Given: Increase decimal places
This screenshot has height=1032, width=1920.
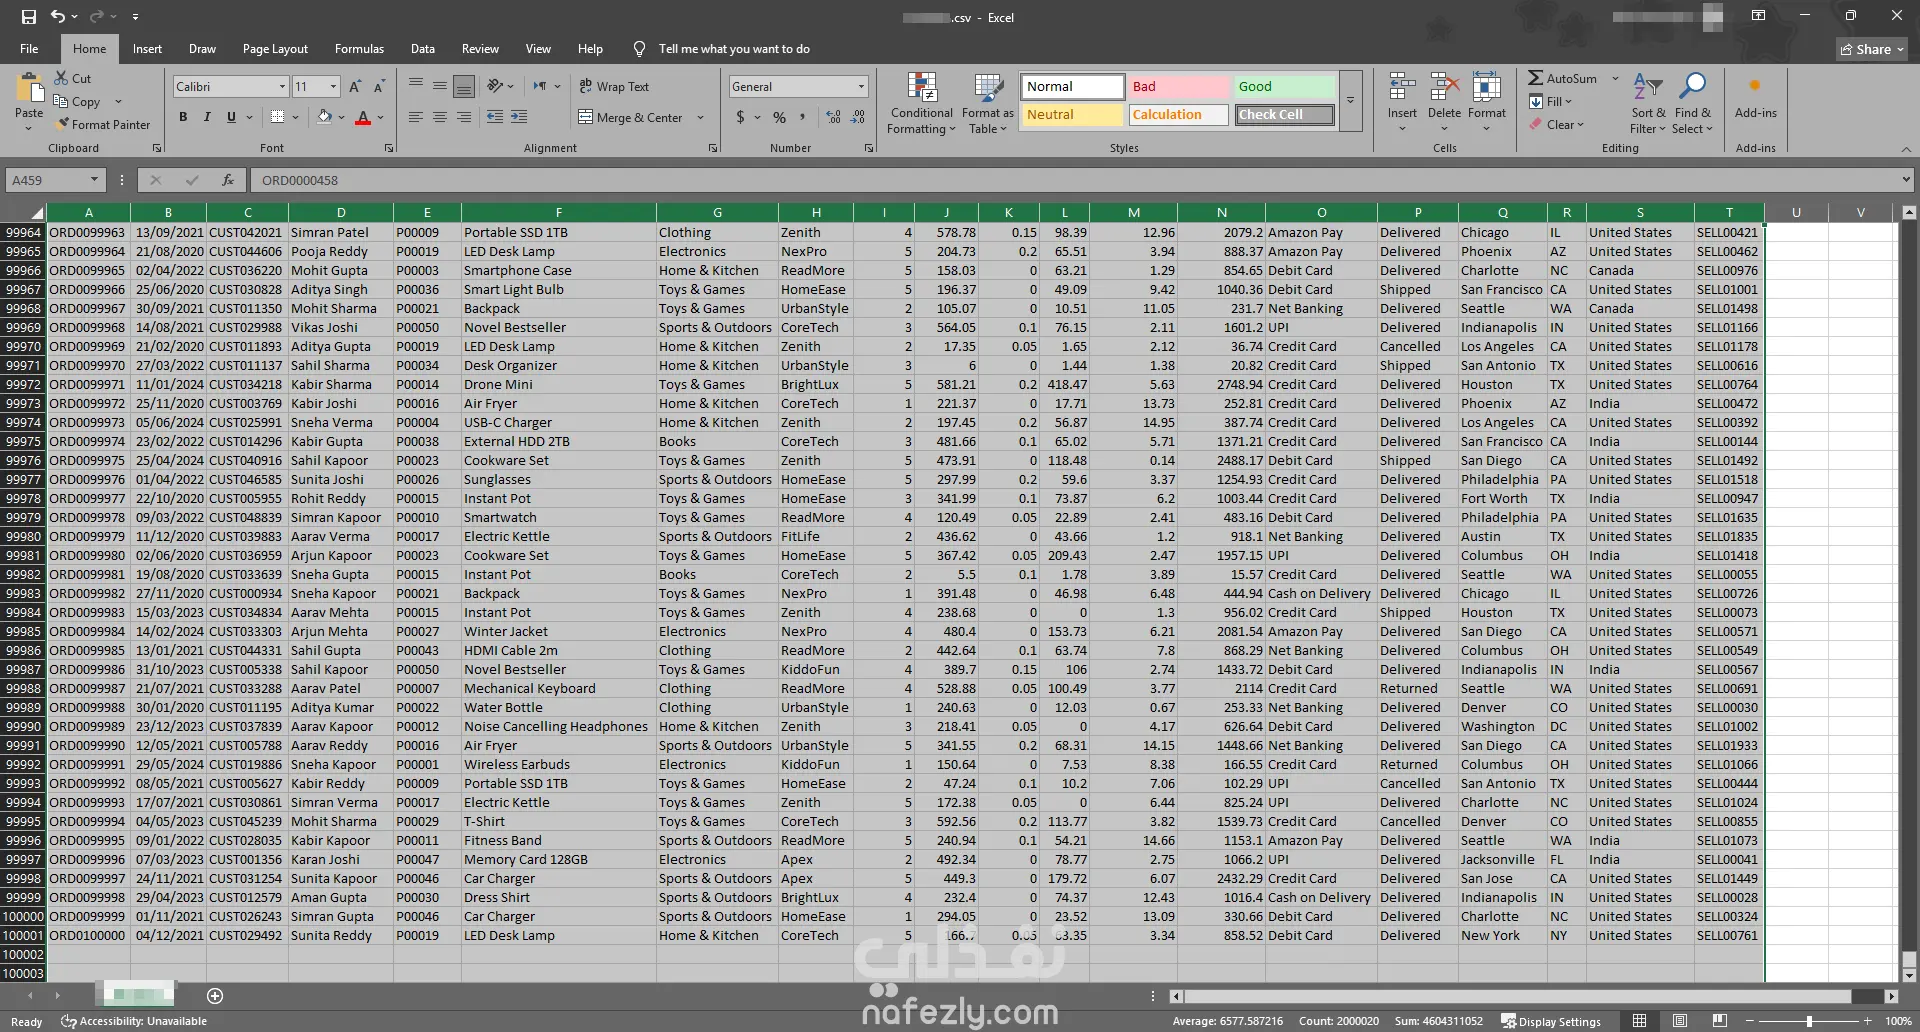Looking at the screenshot, I should pos(834,117).
